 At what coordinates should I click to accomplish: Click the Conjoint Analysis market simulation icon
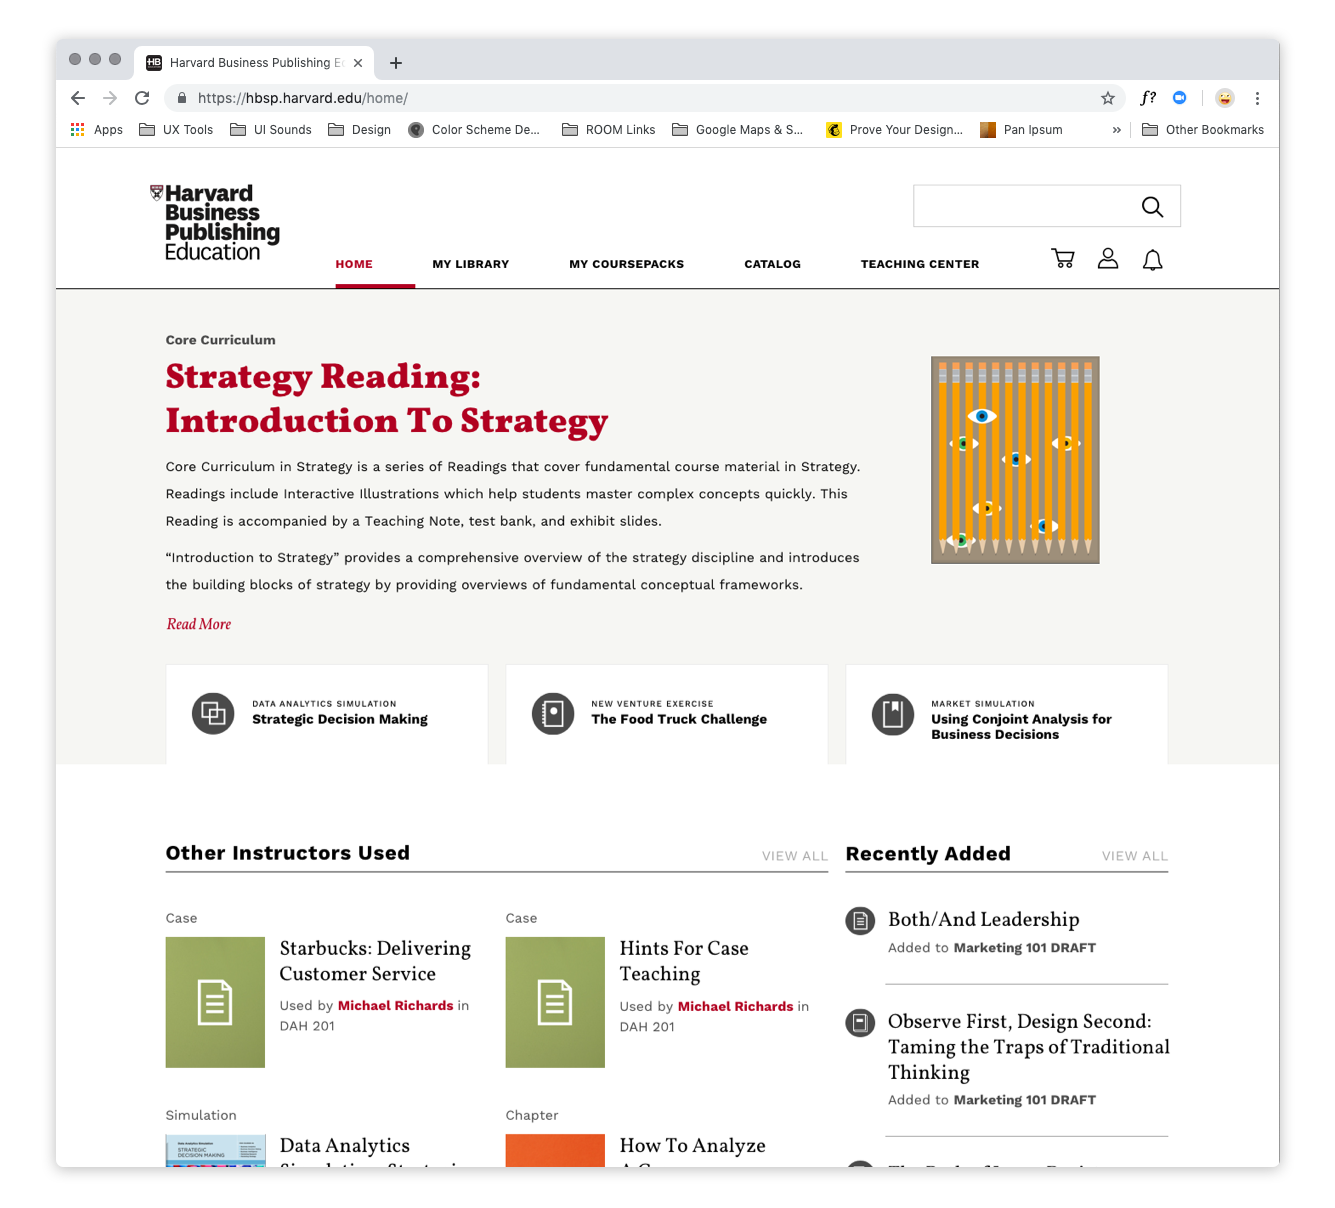[x=893, y=714]
